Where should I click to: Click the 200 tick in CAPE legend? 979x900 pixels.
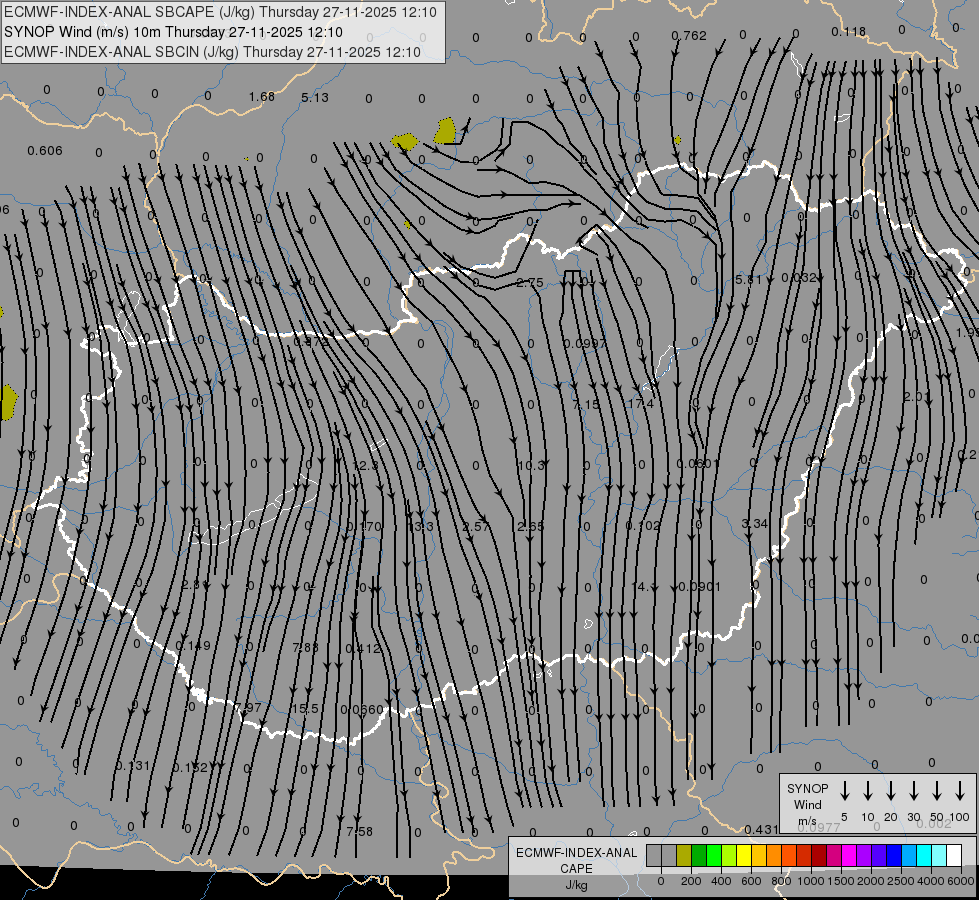(x=691, y=881)
